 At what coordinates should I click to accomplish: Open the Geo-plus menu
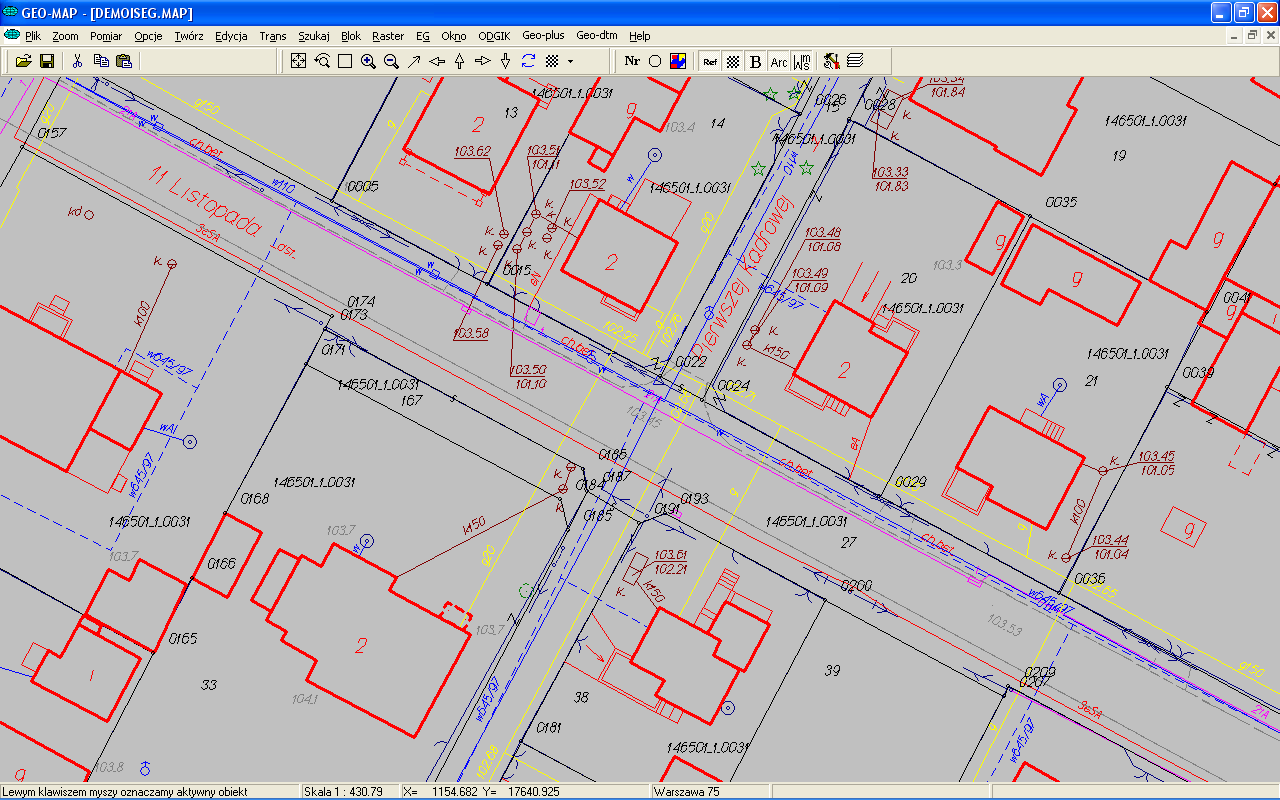point(543,36)
